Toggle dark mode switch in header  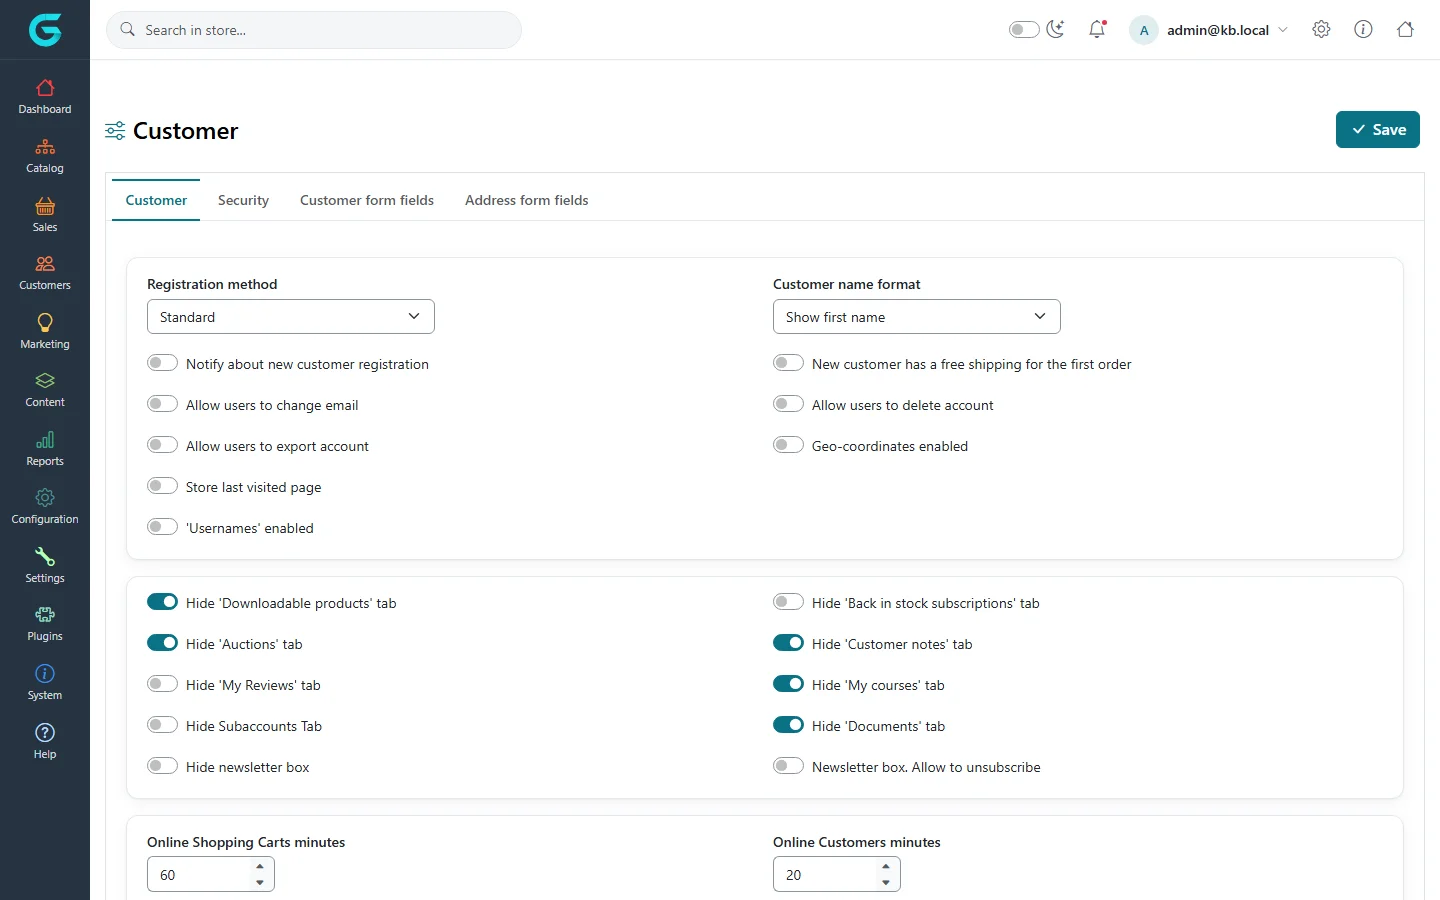[1024, 29]
